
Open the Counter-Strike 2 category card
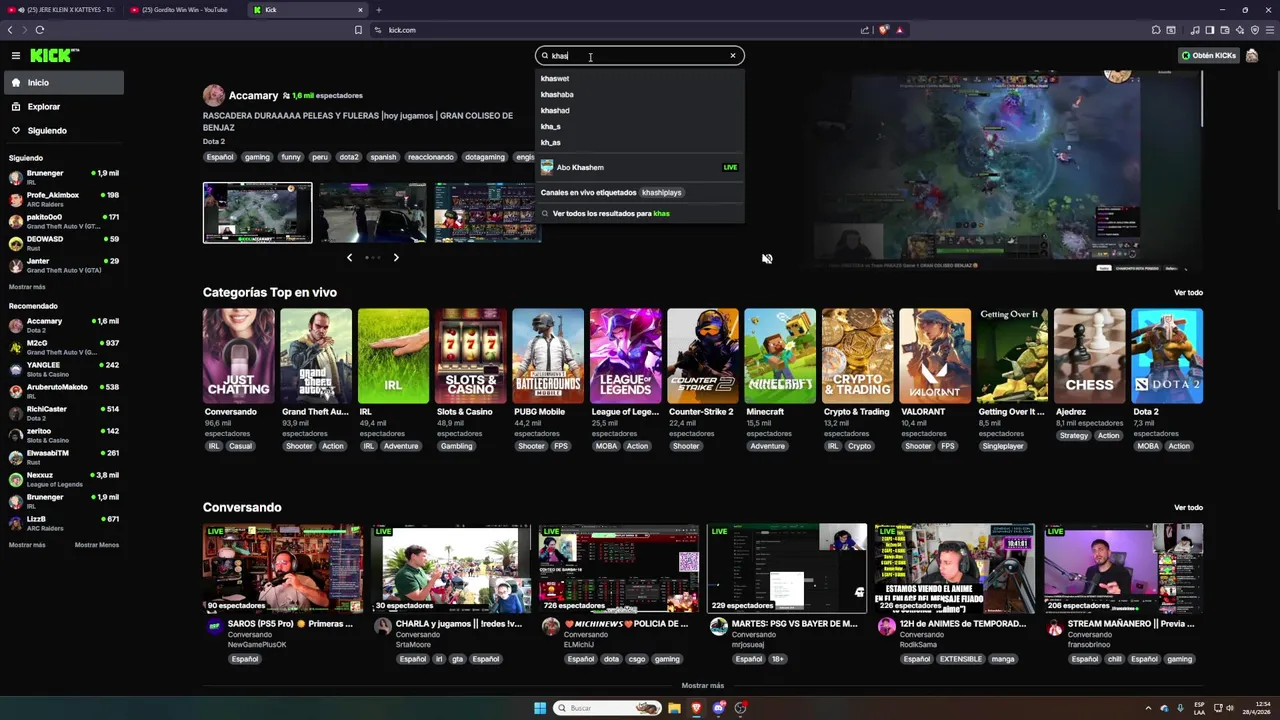tap(703, 356)
